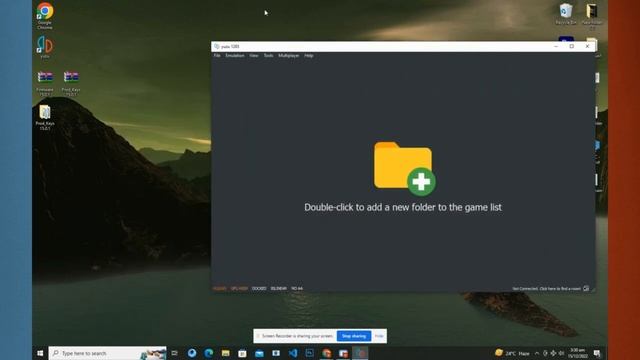Toggle the DOCKED mode status button
The width and height of the screenshot is (640, 360).
259,289
